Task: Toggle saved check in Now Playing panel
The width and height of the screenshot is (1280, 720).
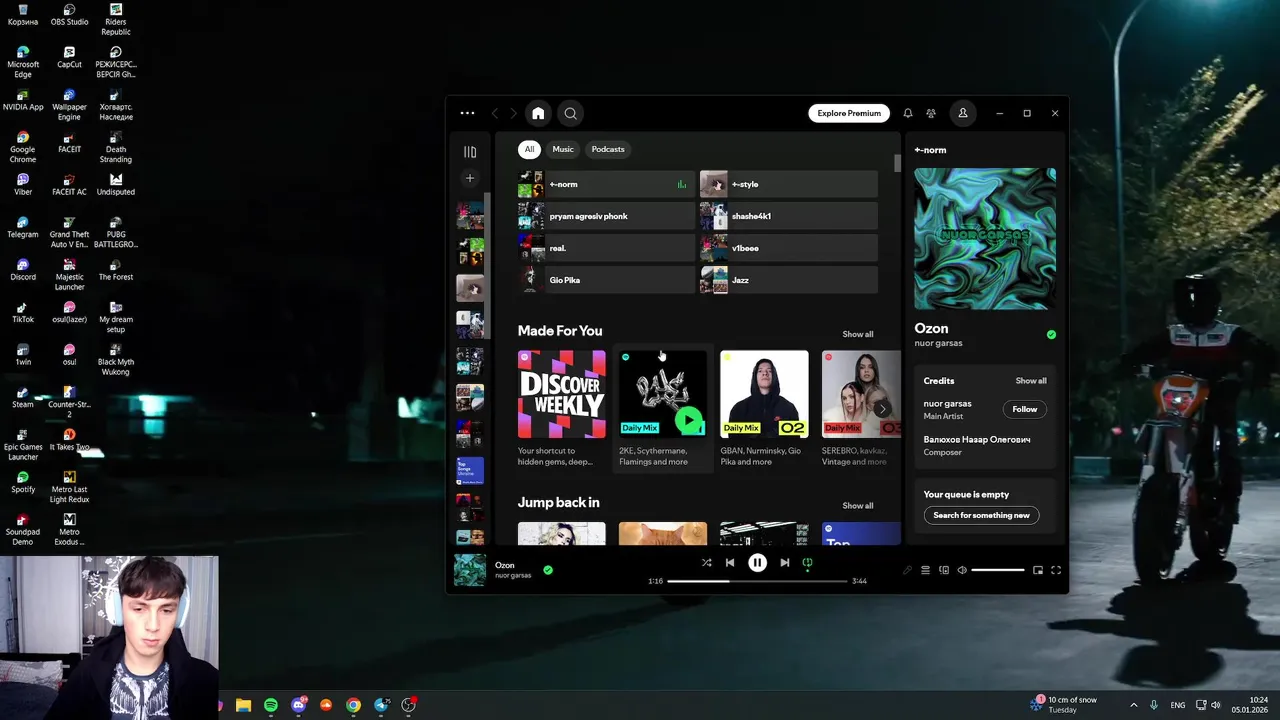Action: tap(1051, 334)
